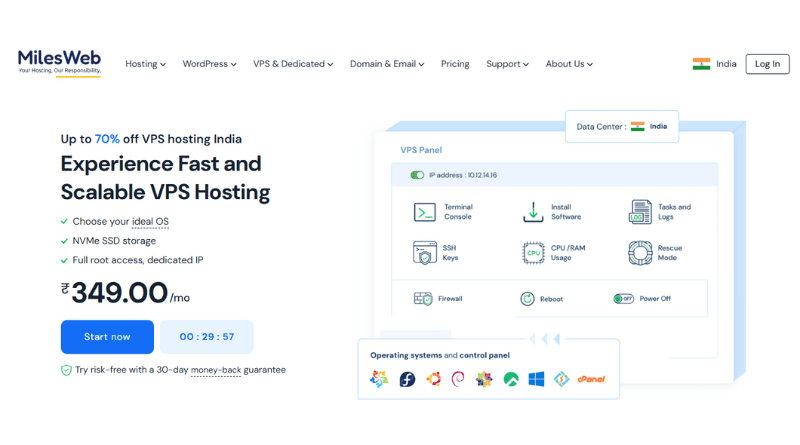Open the Tasks and Logs icon
This screenshot has width=800, height=445.
[x=640, y=212]
